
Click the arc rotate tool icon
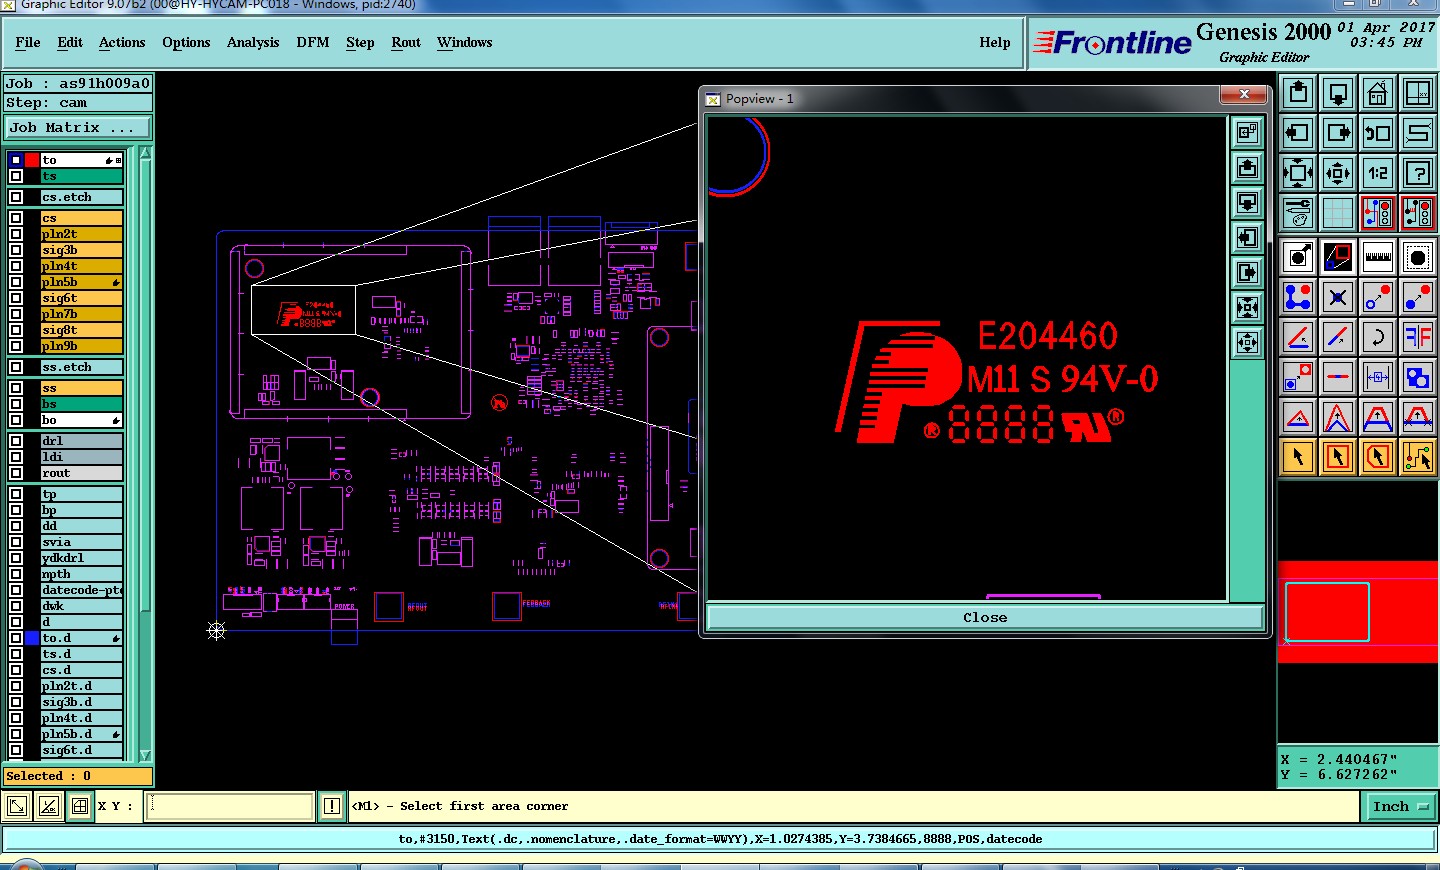(1378, 337)
